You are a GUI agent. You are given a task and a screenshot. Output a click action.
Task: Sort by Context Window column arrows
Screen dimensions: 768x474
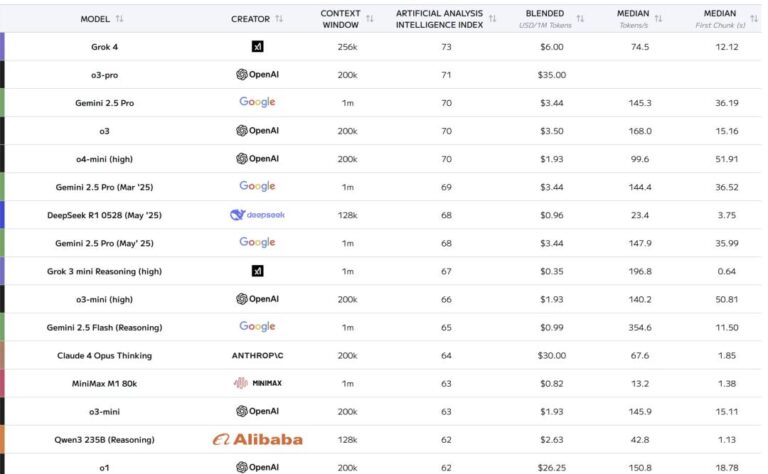tap(370, 18)
